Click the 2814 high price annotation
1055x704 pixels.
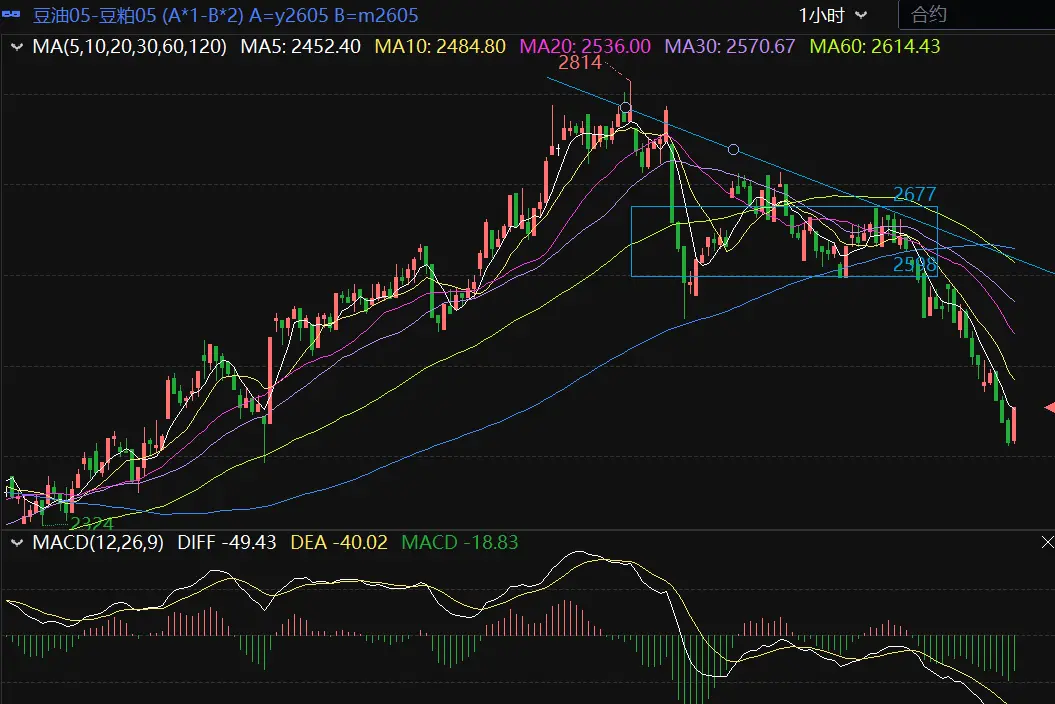[x=579, y=63]
